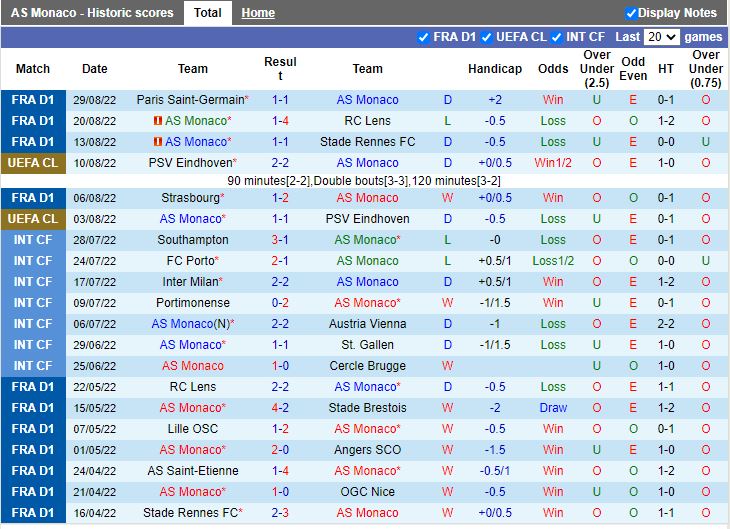This screenshot has height=529, width=730.
Task: Open Southampton team link
Action: click(193, 239)
